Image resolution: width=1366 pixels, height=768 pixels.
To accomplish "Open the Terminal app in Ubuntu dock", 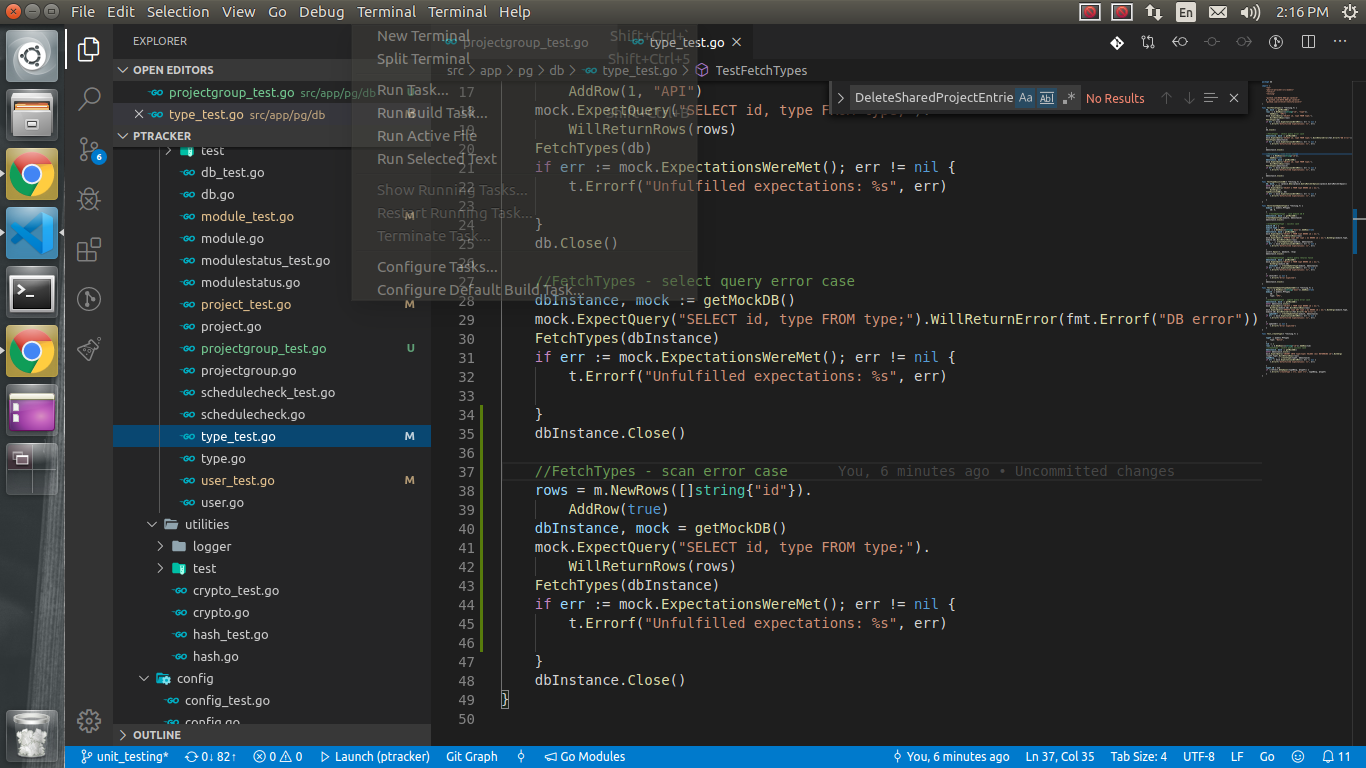I will point(32,292).
